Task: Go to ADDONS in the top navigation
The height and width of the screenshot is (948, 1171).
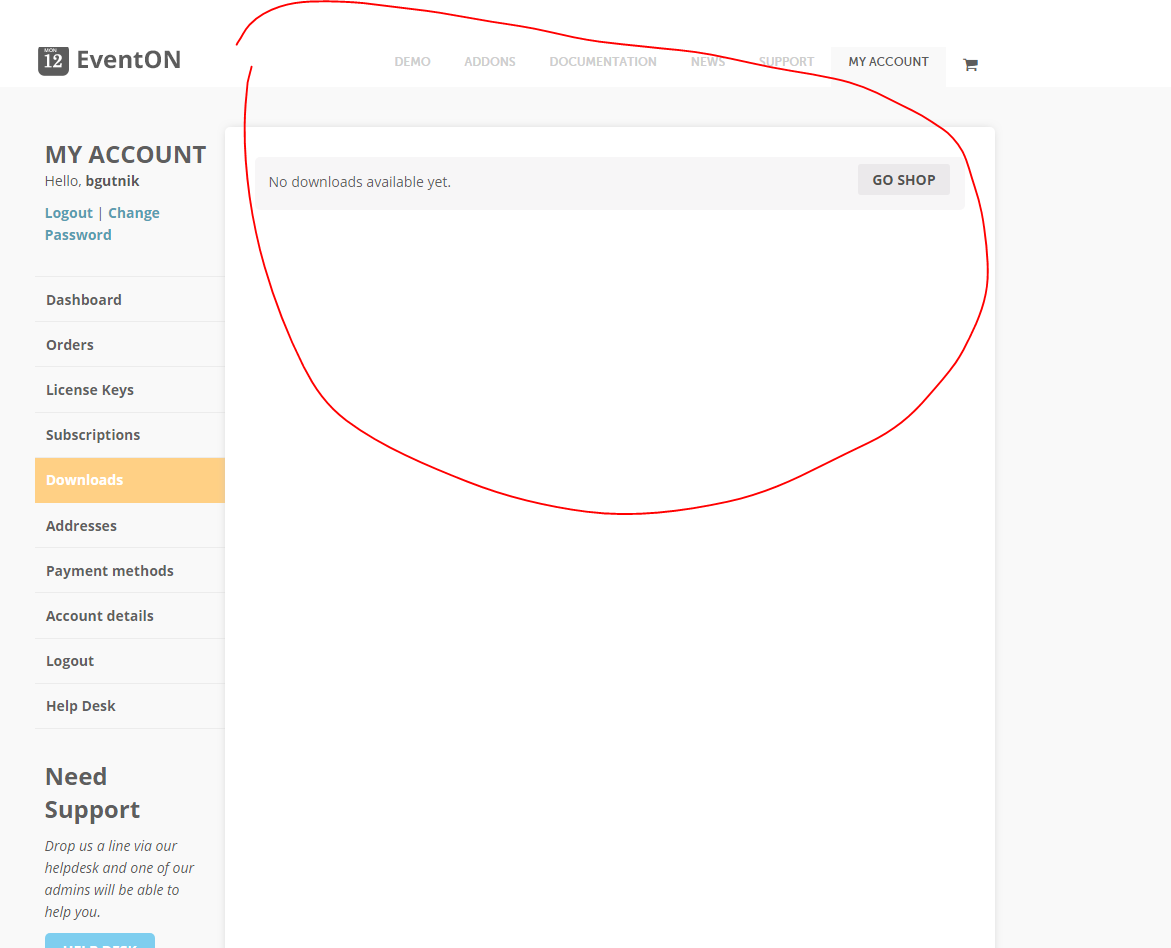Action: [490, 62]
